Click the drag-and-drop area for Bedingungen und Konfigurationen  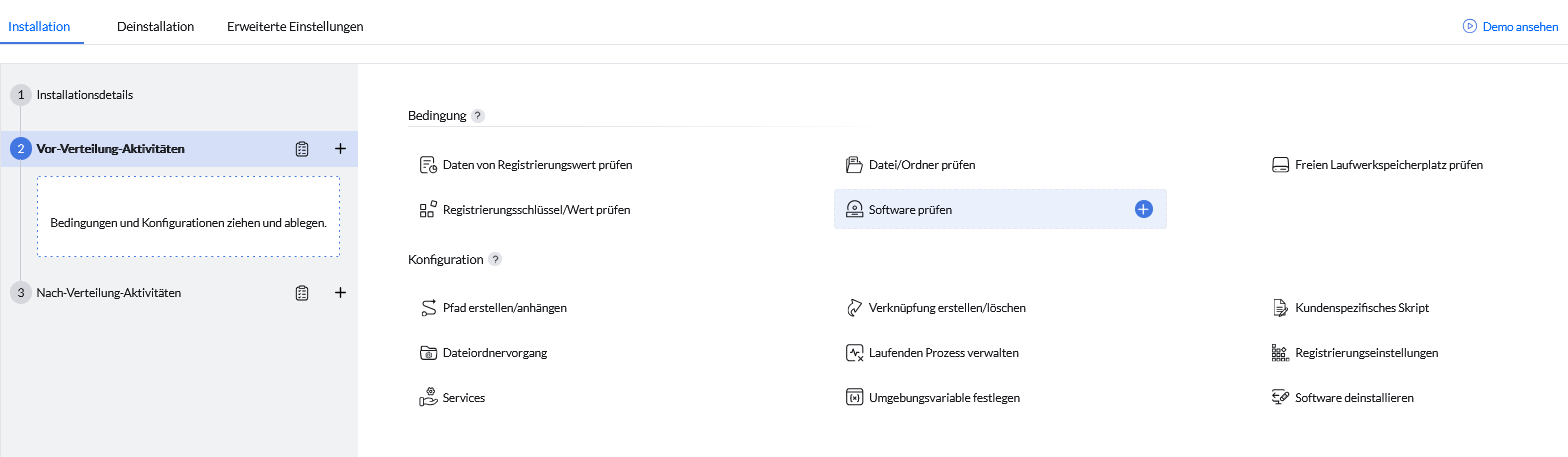tap(188, 217)
